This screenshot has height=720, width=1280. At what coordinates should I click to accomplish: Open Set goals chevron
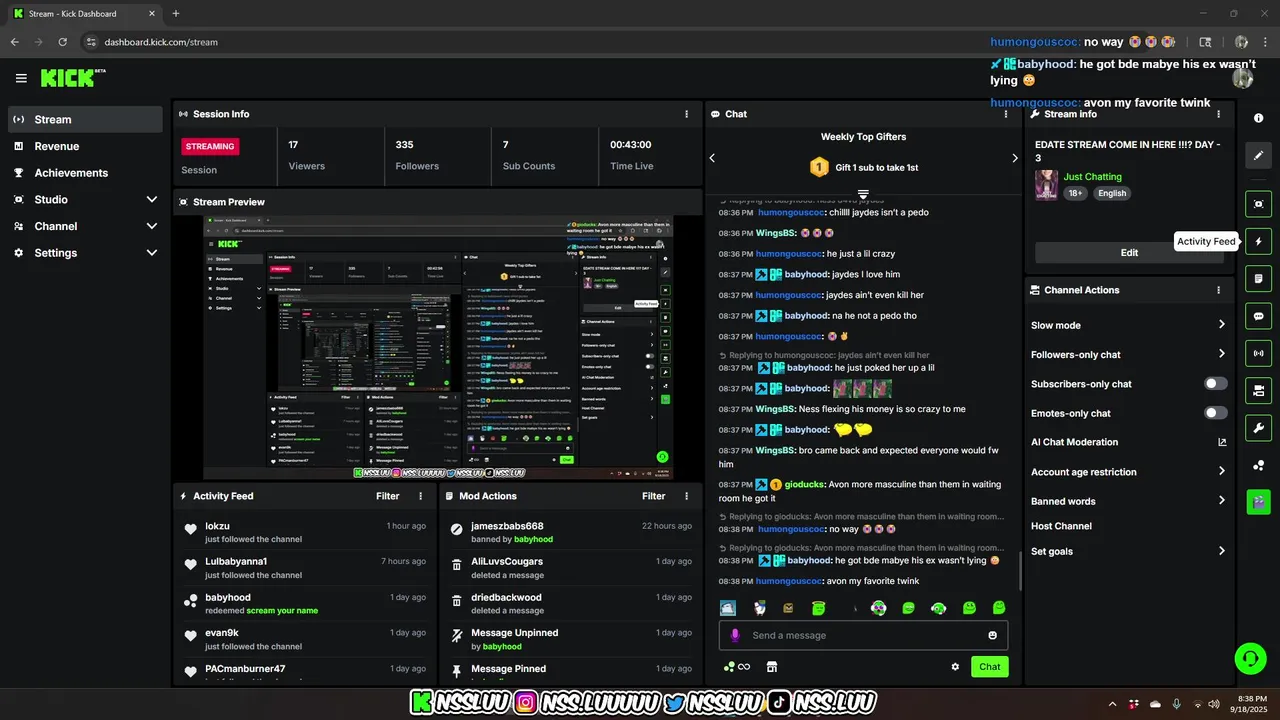point(1222,551)
